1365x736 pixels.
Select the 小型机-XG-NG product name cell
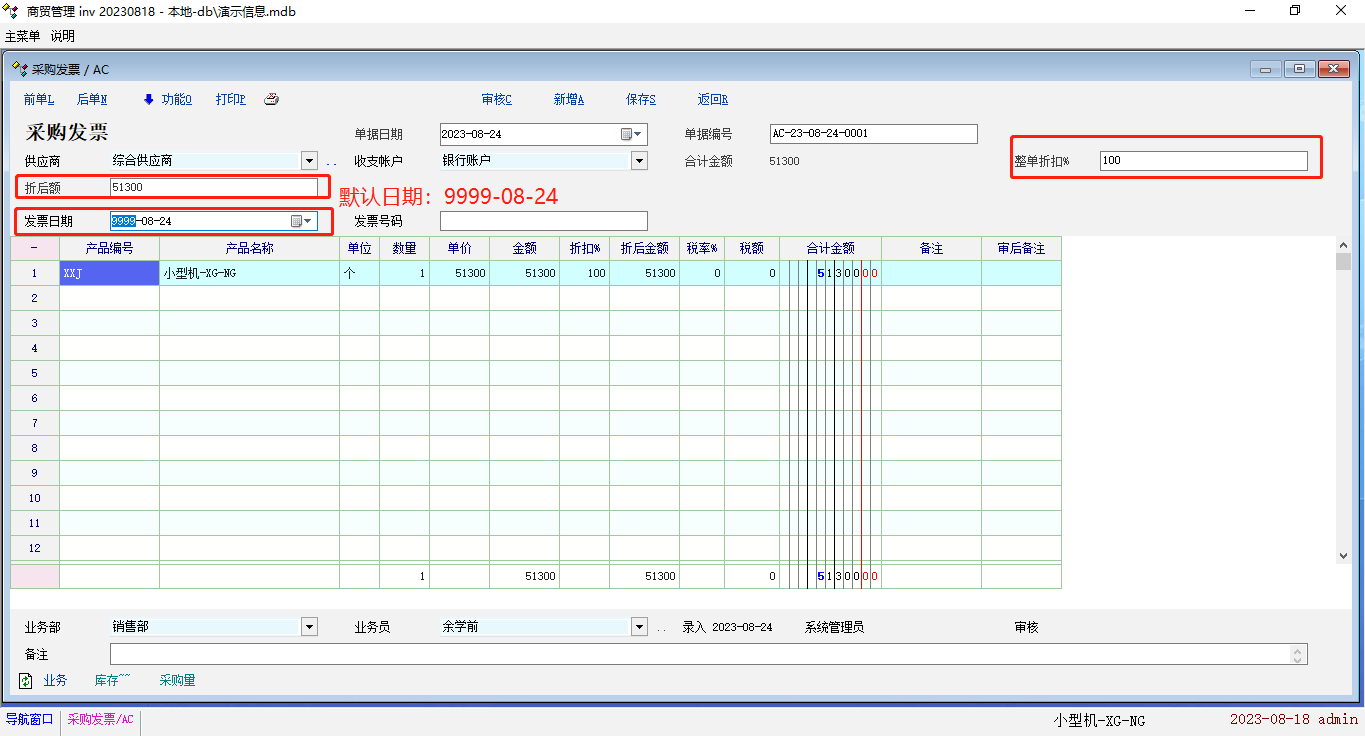[x=249, y=273]
